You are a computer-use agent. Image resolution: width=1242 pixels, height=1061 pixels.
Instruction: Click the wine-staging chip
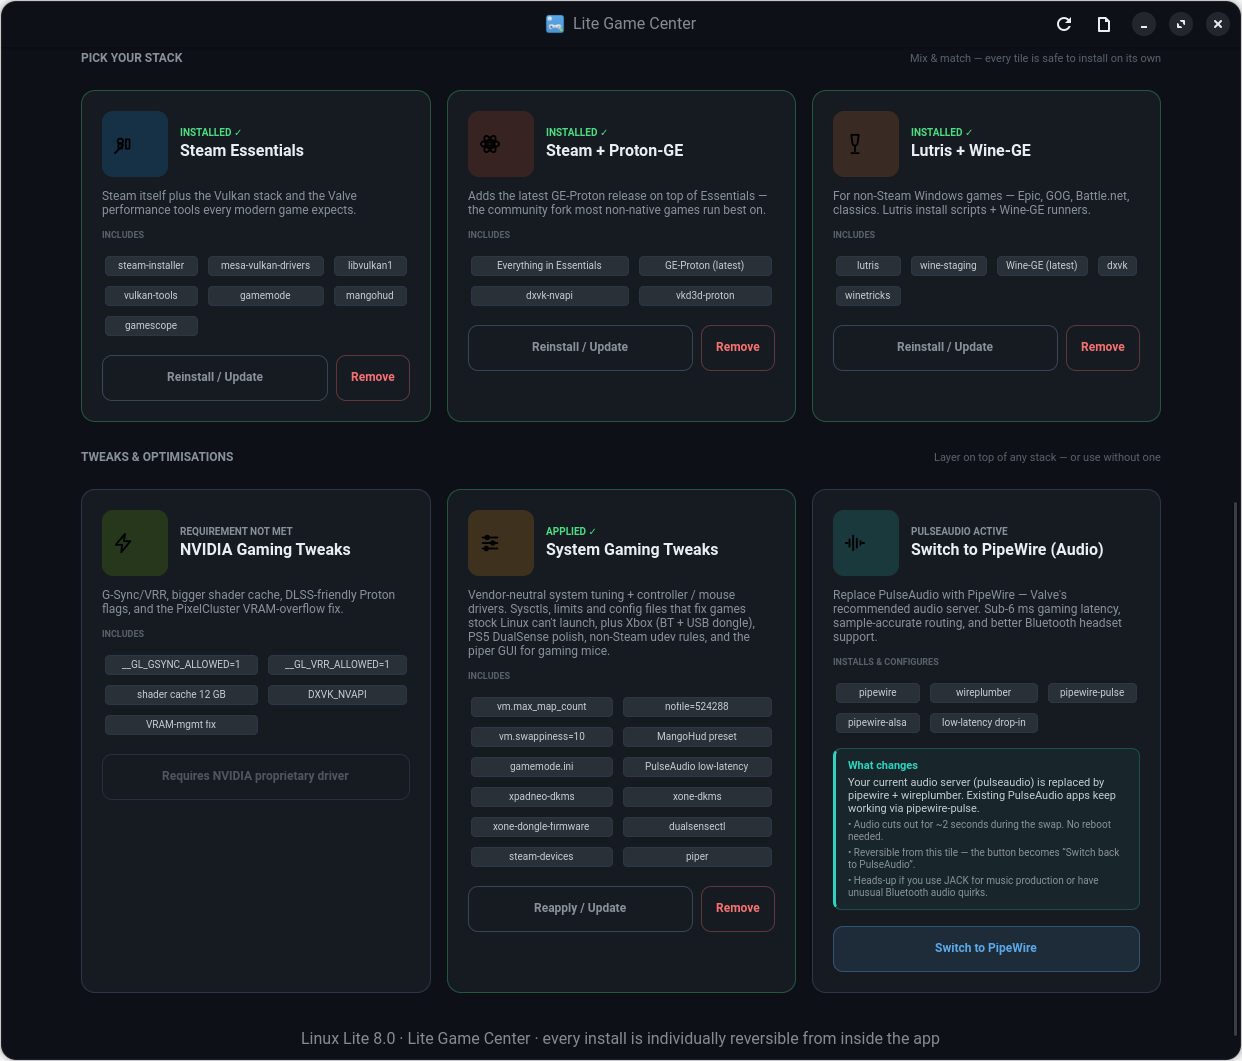pos(948,266)
